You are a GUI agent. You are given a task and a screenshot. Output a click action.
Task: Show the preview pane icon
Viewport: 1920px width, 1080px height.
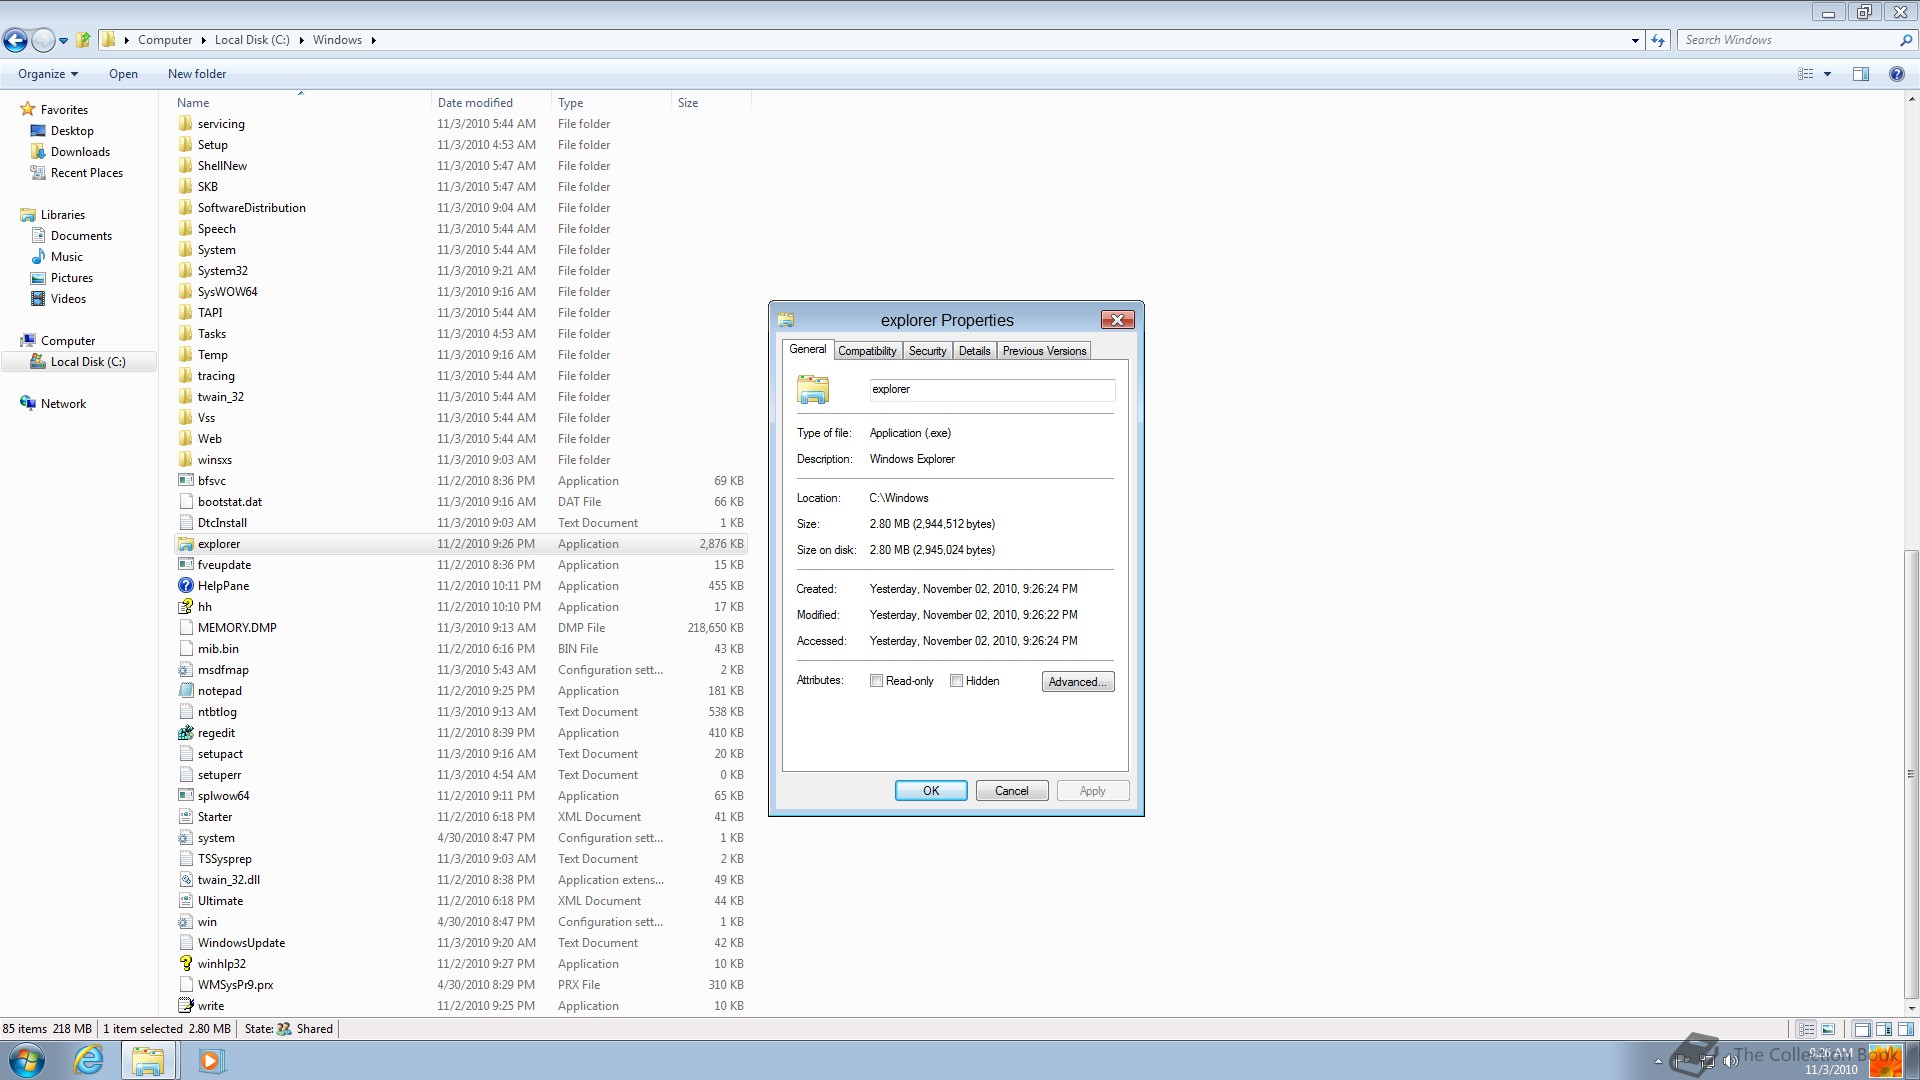click(x=1861, y=74)
